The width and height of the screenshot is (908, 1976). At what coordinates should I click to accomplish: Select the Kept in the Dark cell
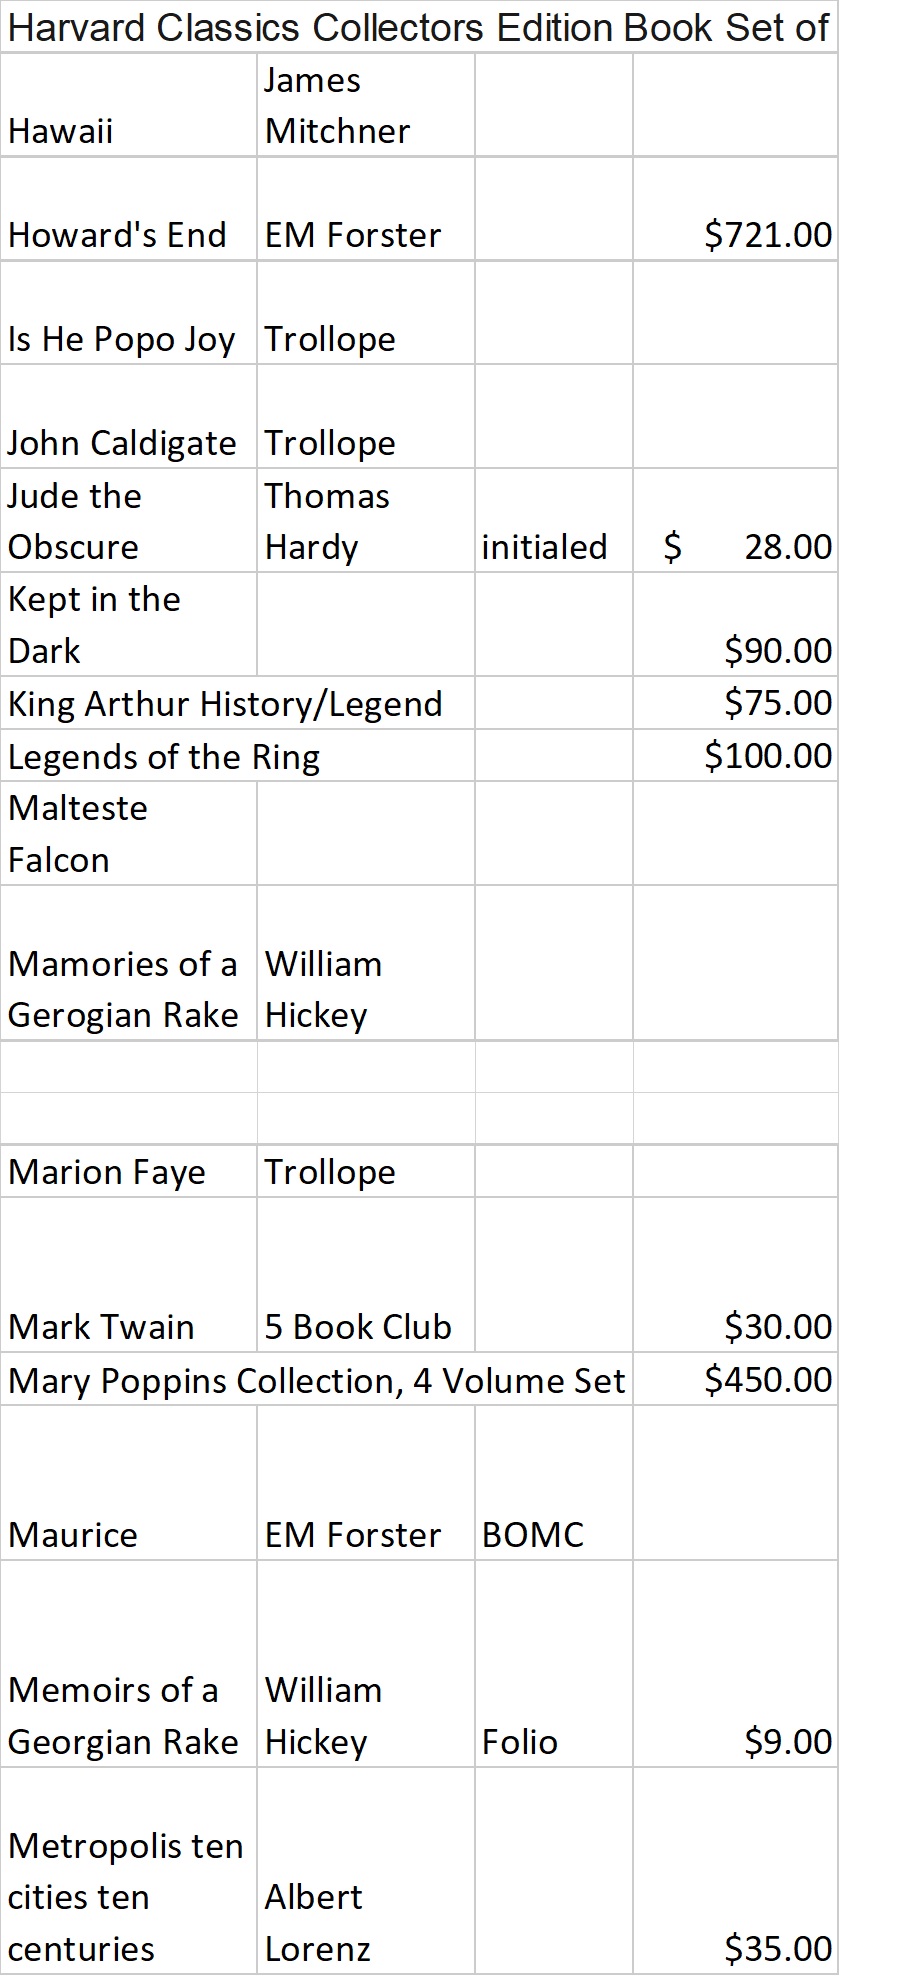(x=128, y=625)
